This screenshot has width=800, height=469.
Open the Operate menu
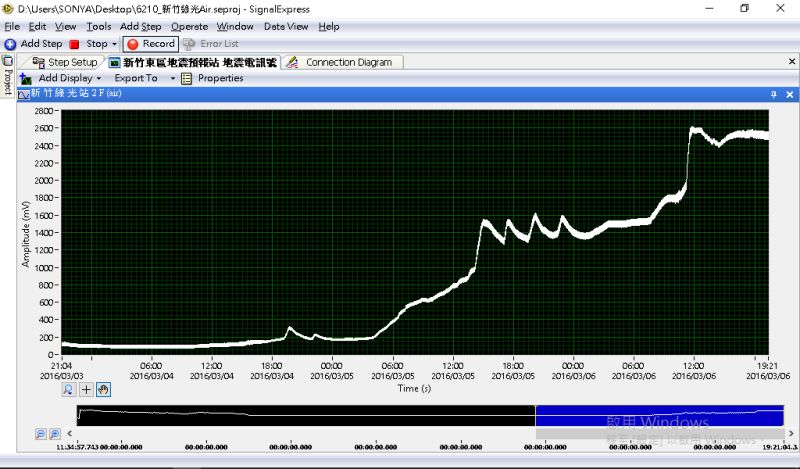click(189, 27)
